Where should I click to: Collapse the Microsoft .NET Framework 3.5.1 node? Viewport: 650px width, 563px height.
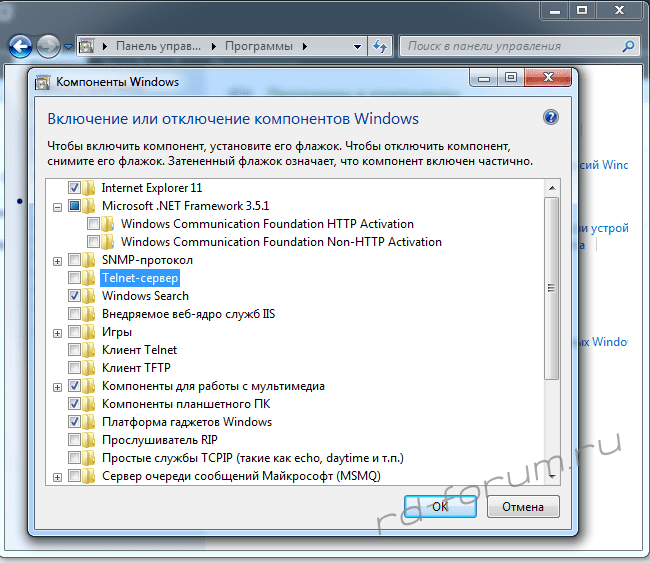[x=57, y=206]
